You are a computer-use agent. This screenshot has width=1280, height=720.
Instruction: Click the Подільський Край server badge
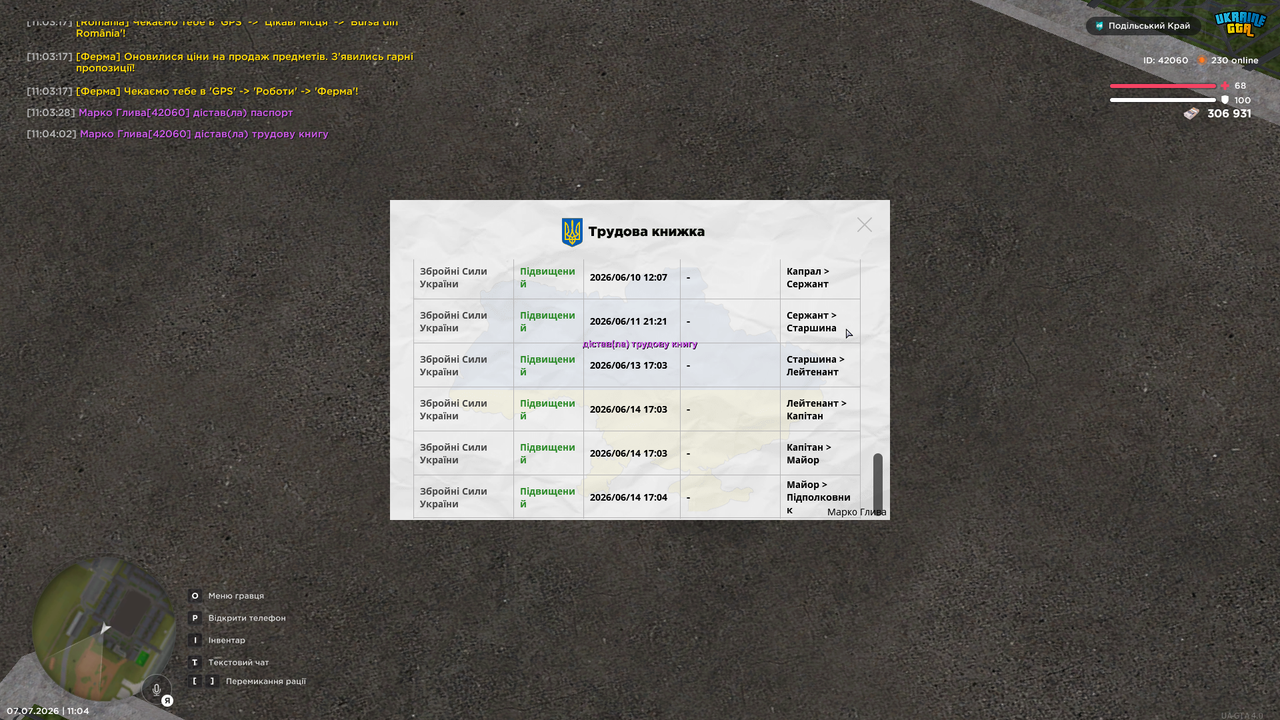pyautogui.click(x=1143, y=26)
